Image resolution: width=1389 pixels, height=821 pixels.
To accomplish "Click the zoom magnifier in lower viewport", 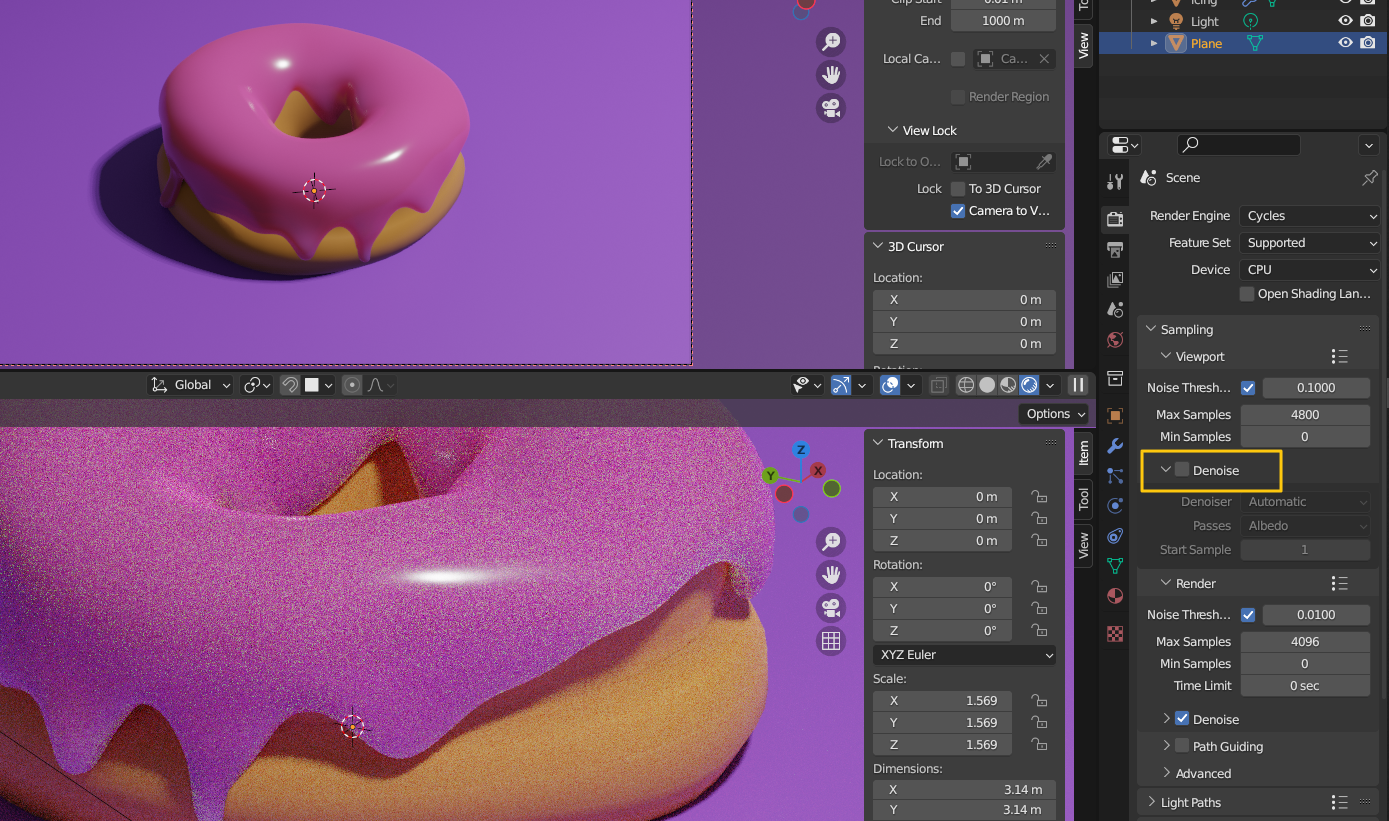I will [831, 541].
